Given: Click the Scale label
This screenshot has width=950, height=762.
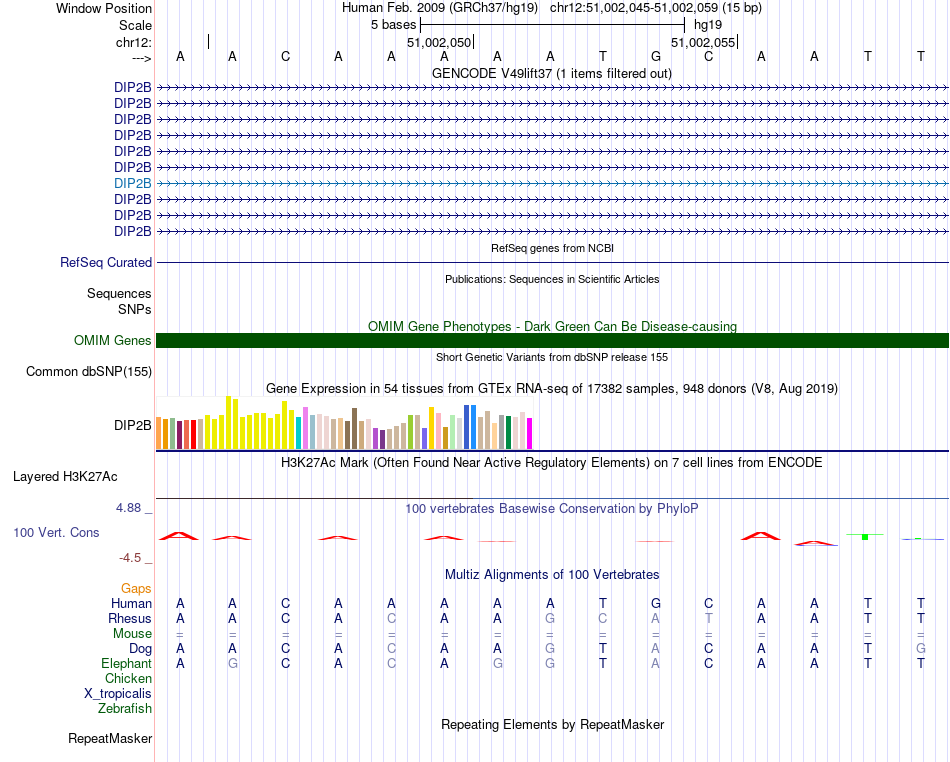Looking at the screenshot, I should coord(135,25).
